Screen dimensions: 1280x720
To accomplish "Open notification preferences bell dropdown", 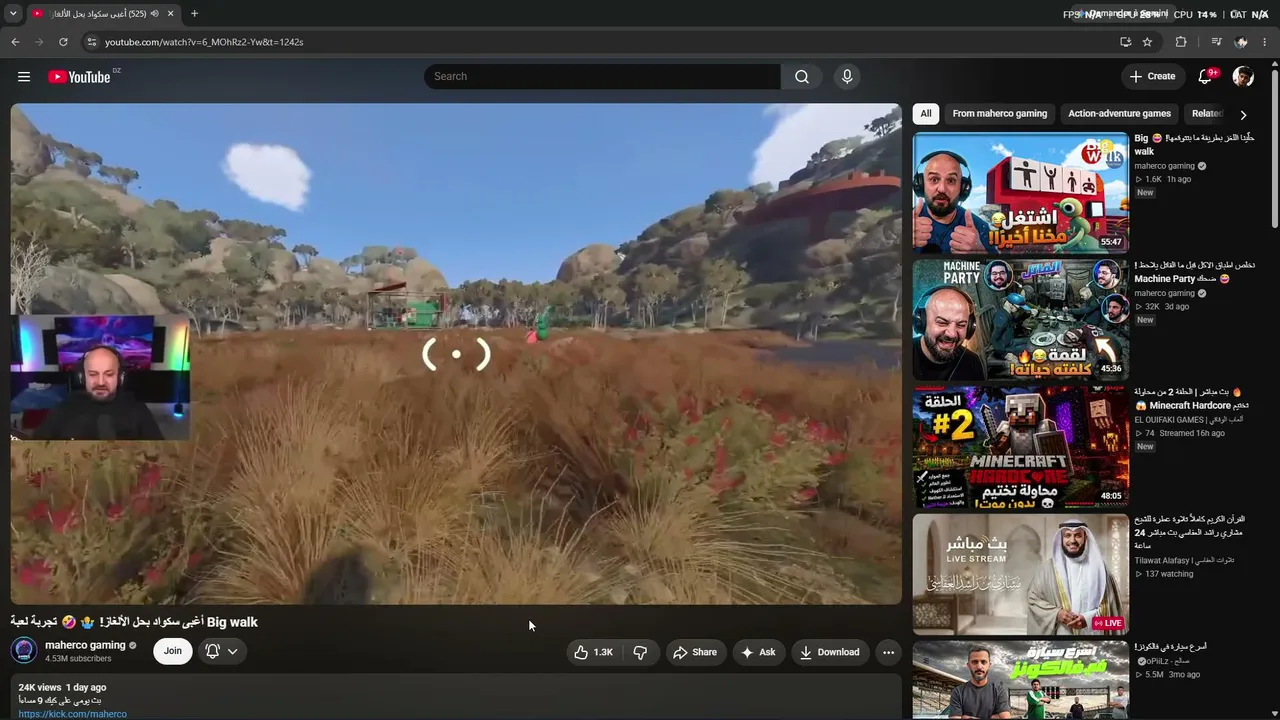I will click(x=222, y=651).
